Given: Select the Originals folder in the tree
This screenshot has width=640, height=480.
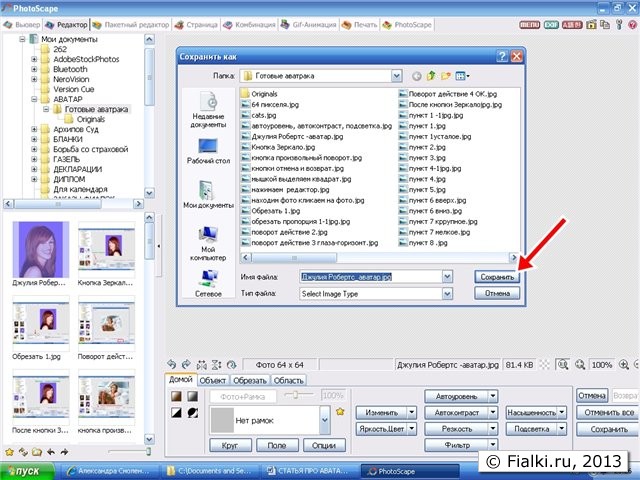Looking at the screenshot, I should 85,119.
